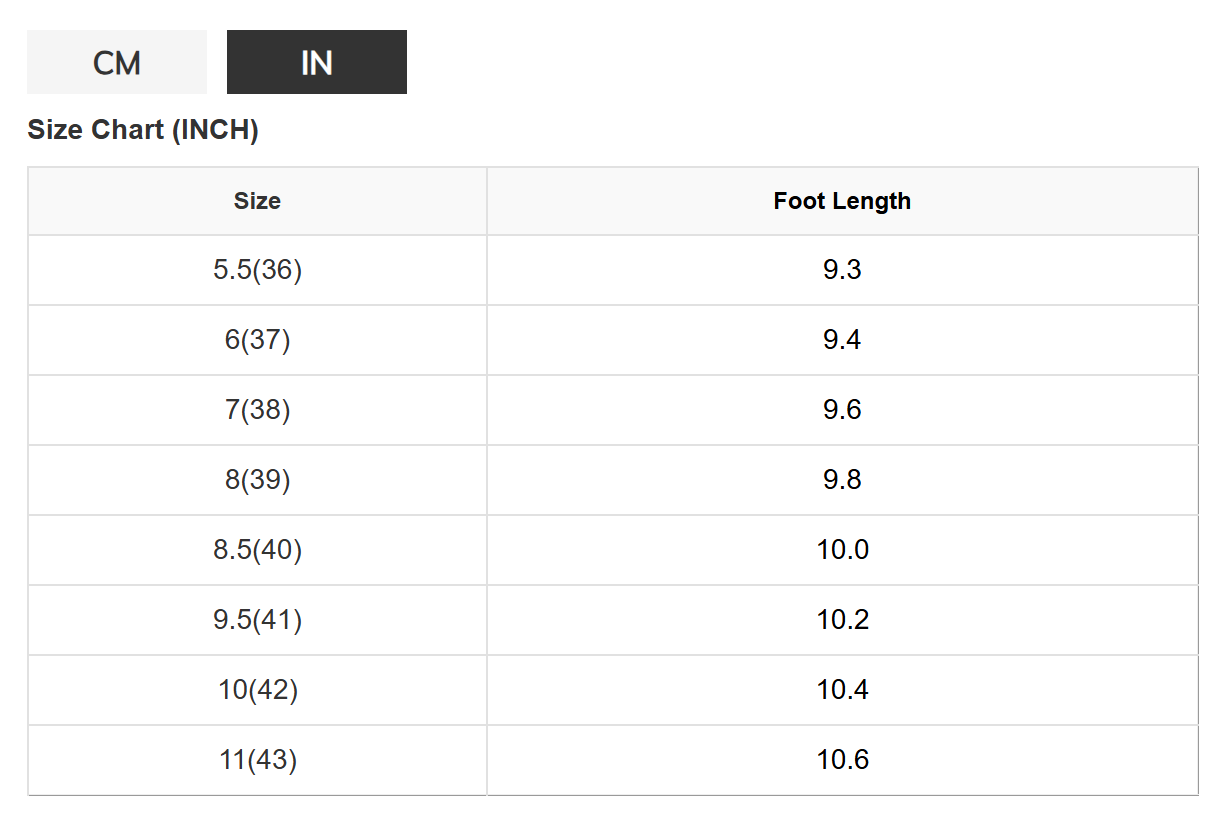The image size is (1226, 817).
Task: Switch to the CM unit tab
Action: coord(117,63)
